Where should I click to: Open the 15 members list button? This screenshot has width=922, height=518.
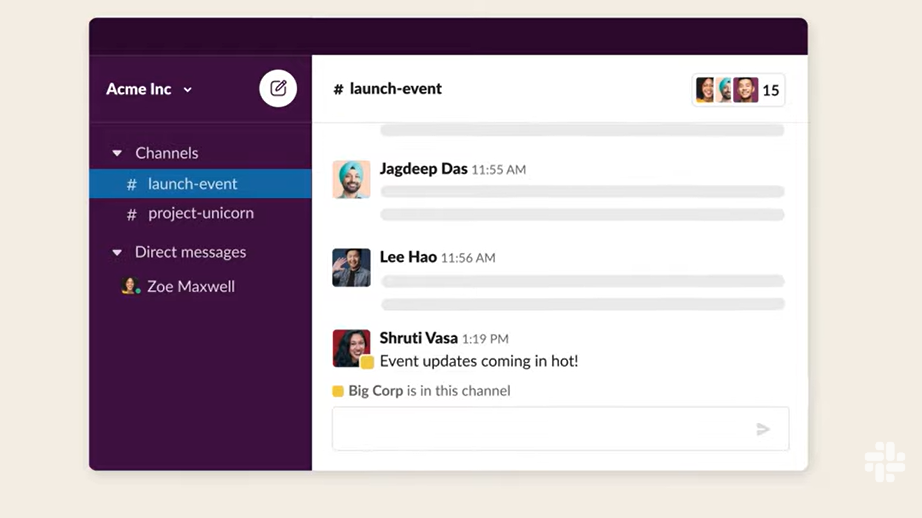pos(738,90)
